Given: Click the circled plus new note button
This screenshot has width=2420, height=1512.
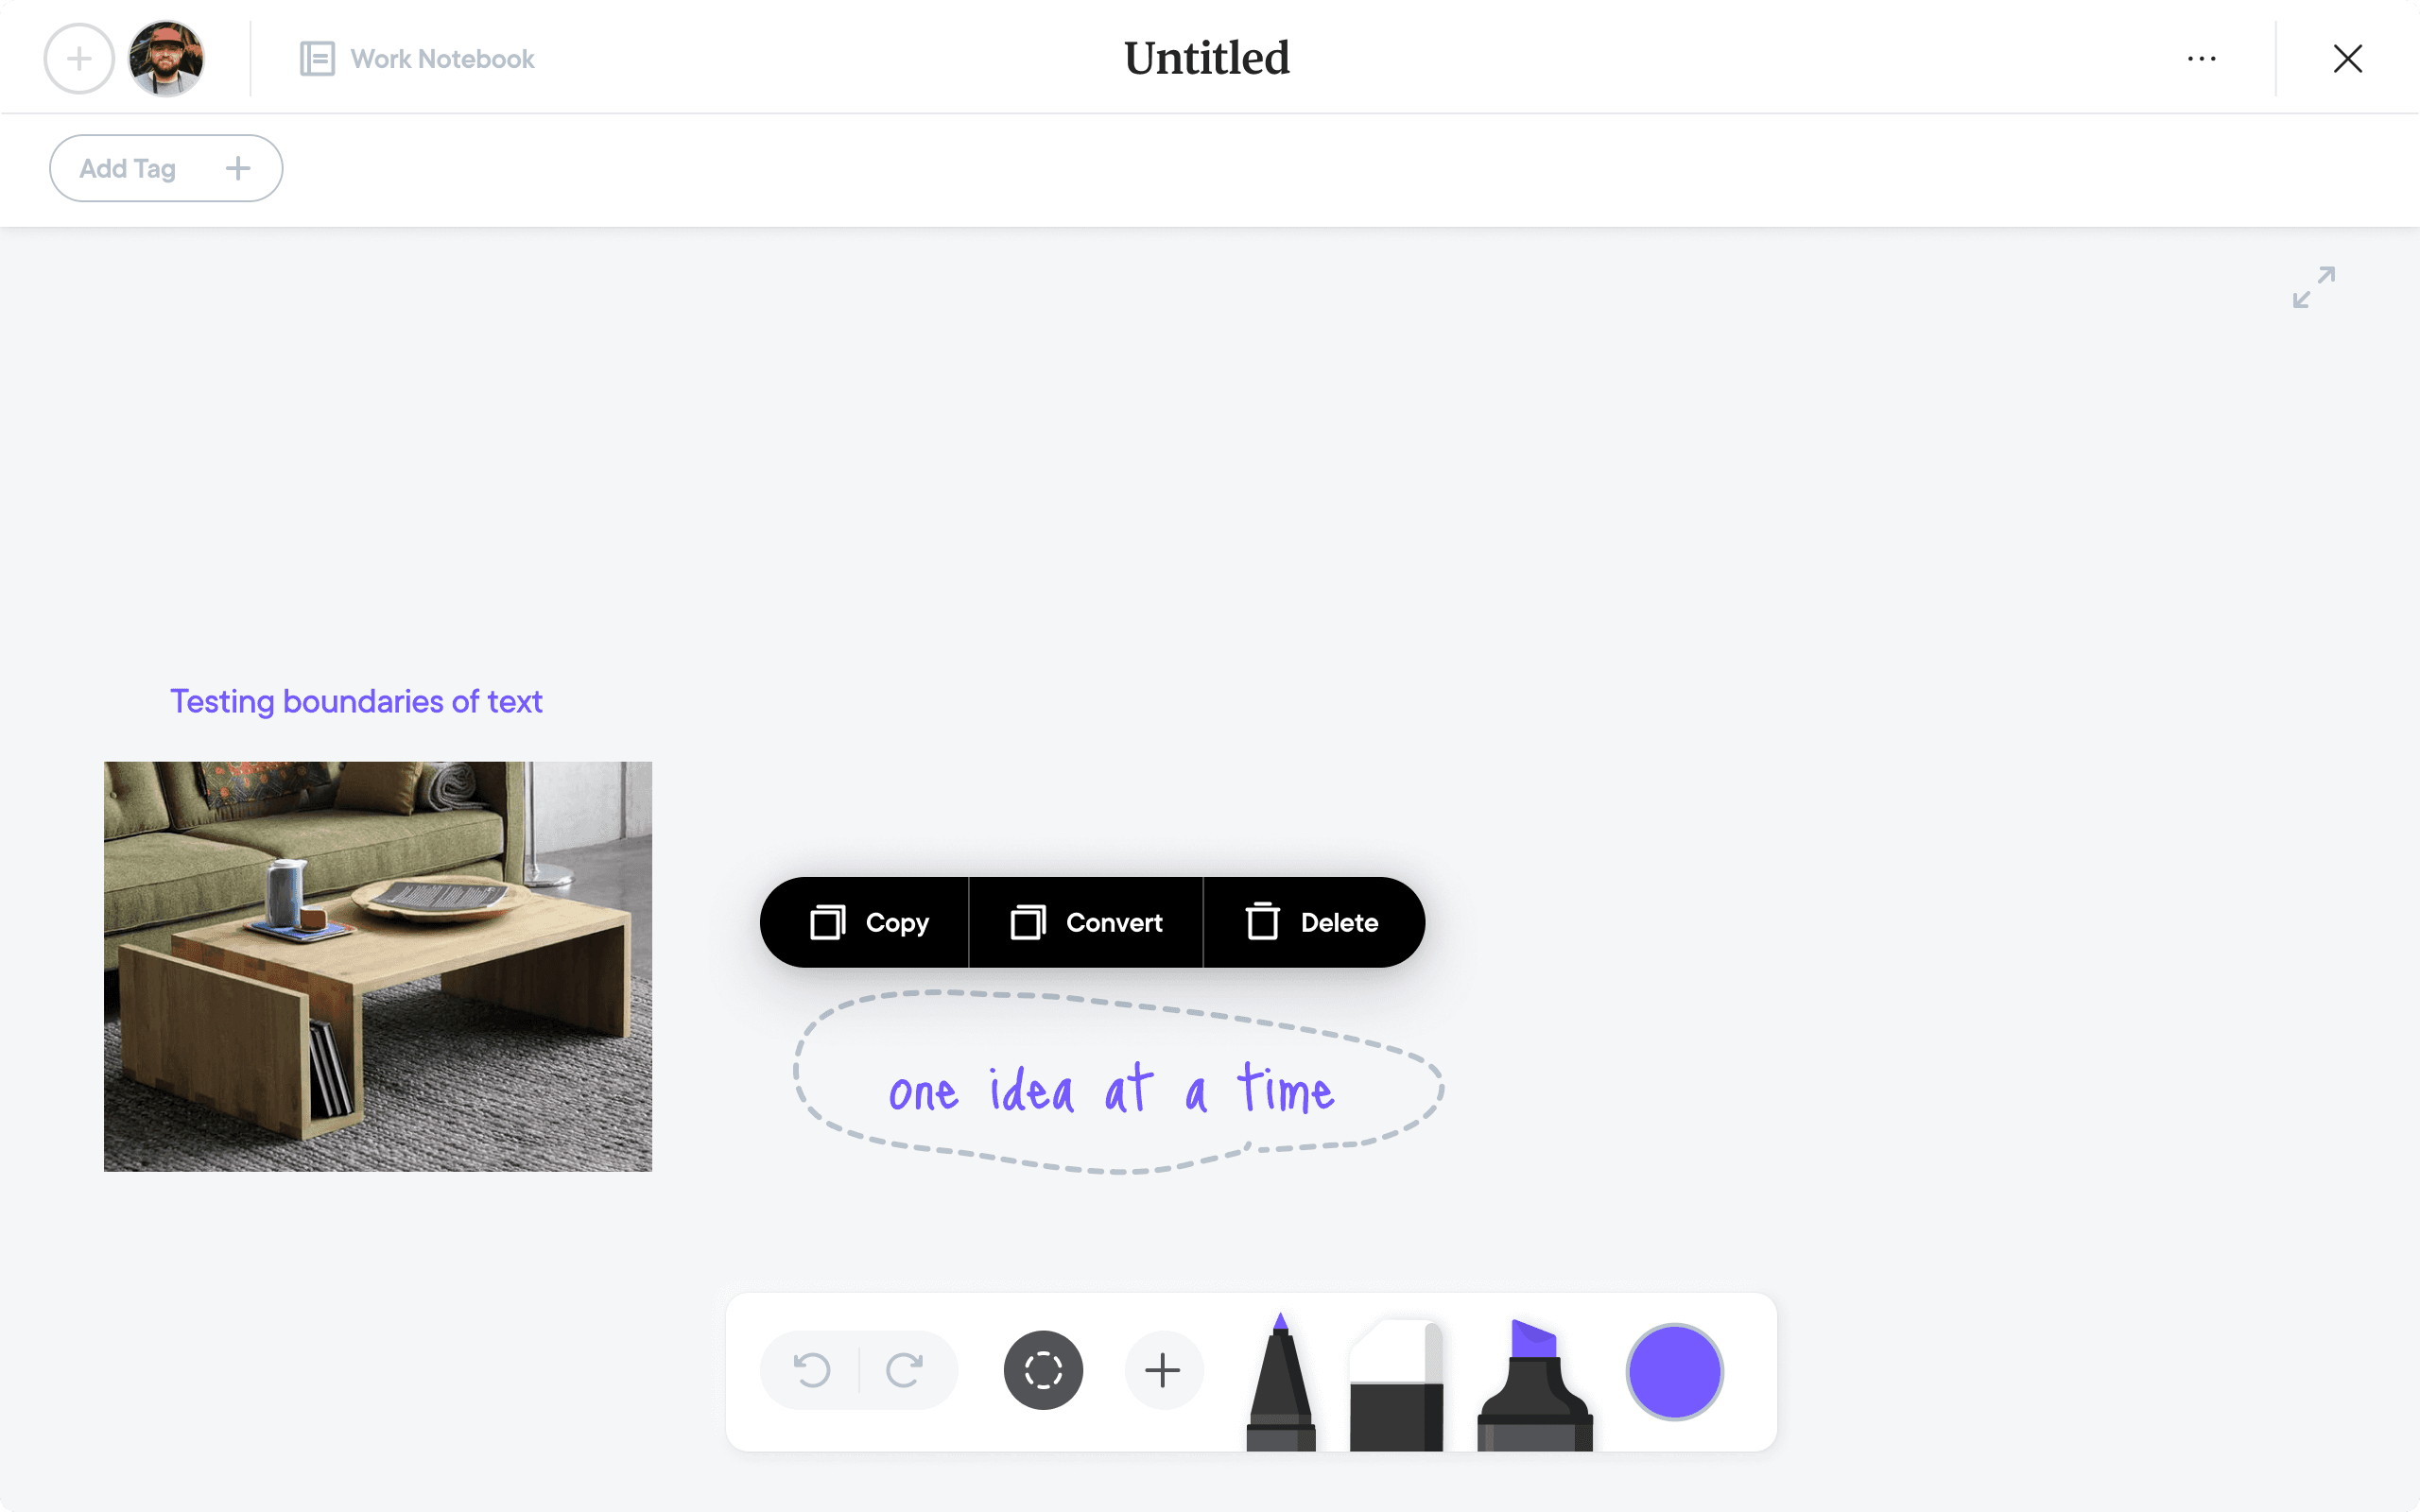Looking at the screenshot, I should pyautogui.click(x=79, y=59).
